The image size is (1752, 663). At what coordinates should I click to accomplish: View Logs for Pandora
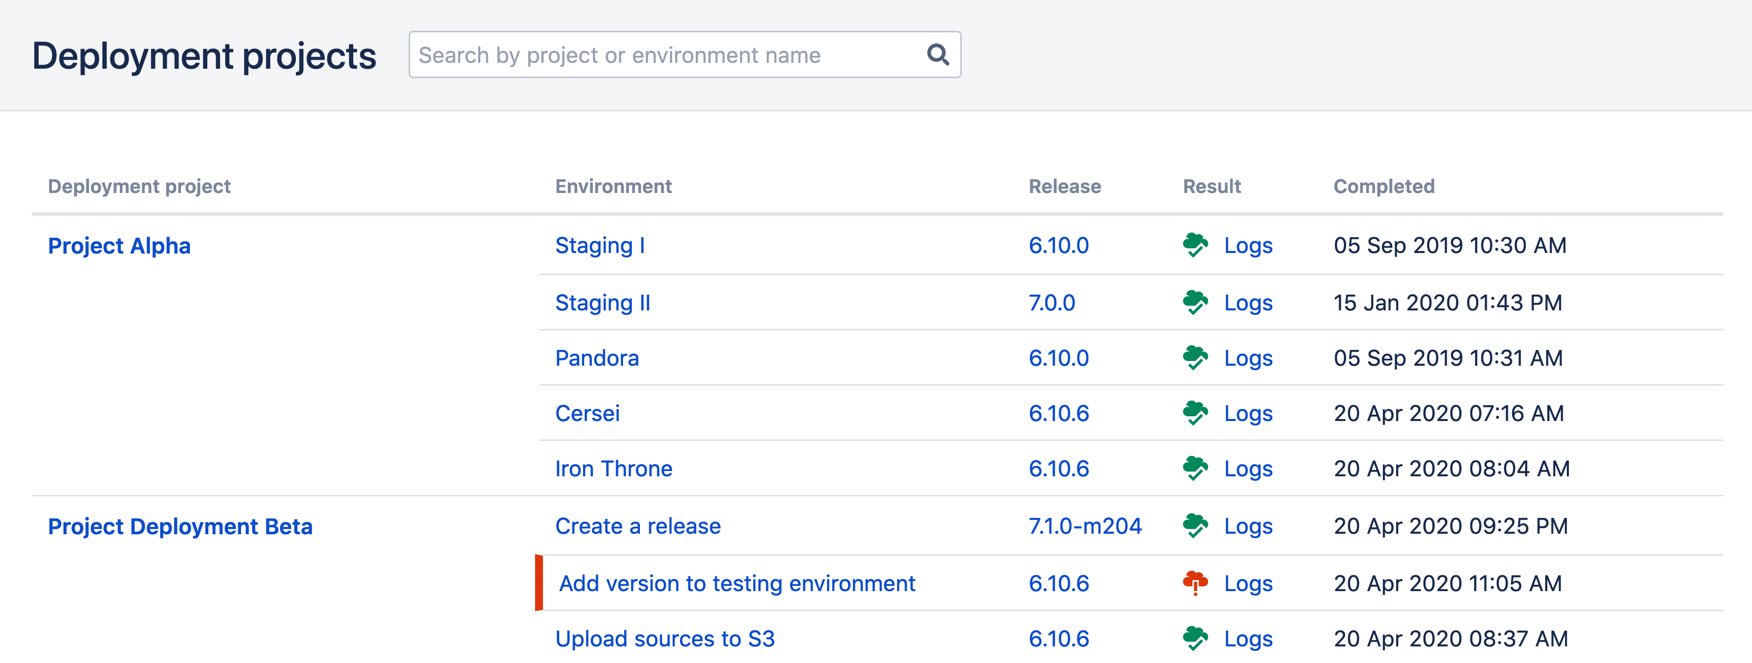point(1248,358)
